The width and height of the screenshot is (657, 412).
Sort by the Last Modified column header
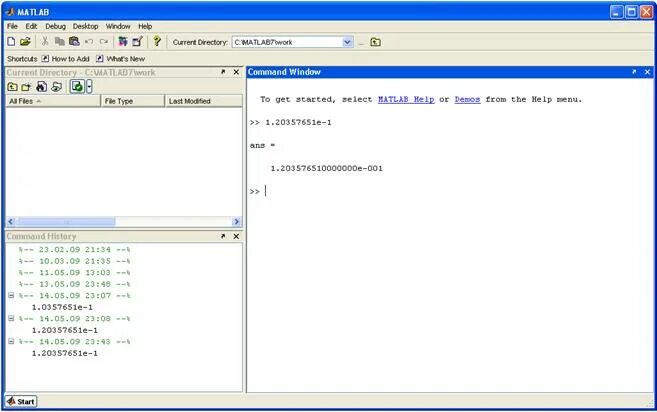coord(204,101)
